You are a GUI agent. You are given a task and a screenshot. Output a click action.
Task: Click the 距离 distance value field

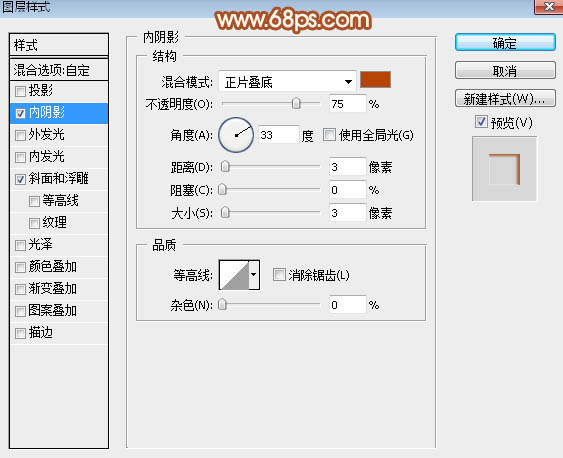(348, 167)
